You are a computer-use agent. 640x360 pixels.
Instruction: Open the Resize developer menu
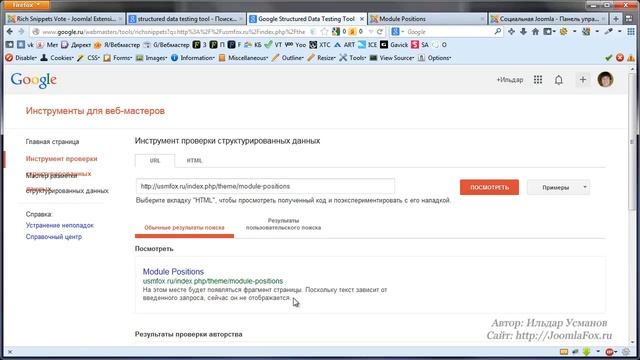[321, 58]
